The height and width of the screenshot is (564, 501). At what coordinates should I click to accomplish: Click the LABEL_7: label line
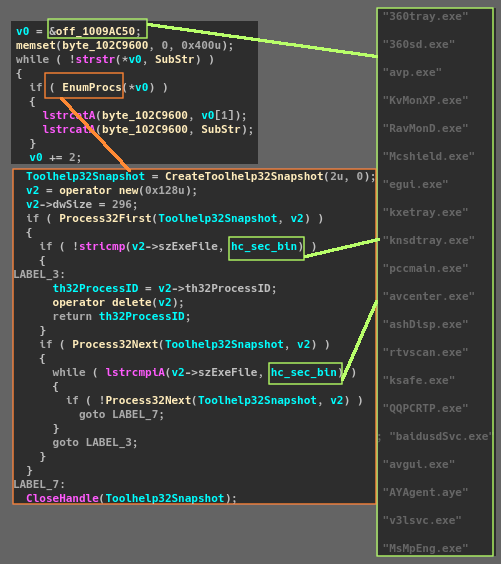click(39, 485)
